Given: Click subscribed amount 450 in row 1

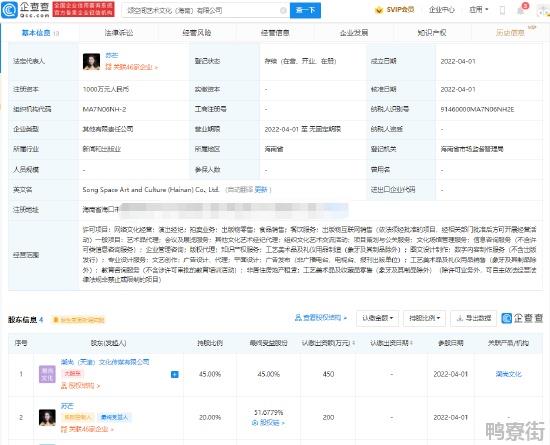Looking at the screenshot, I should pyautogui.click(x=328, y=374).
